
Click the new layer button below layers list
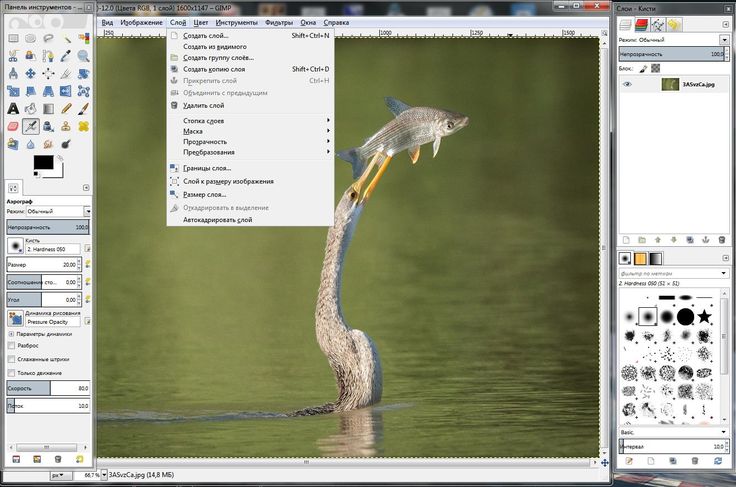(626, 240)
